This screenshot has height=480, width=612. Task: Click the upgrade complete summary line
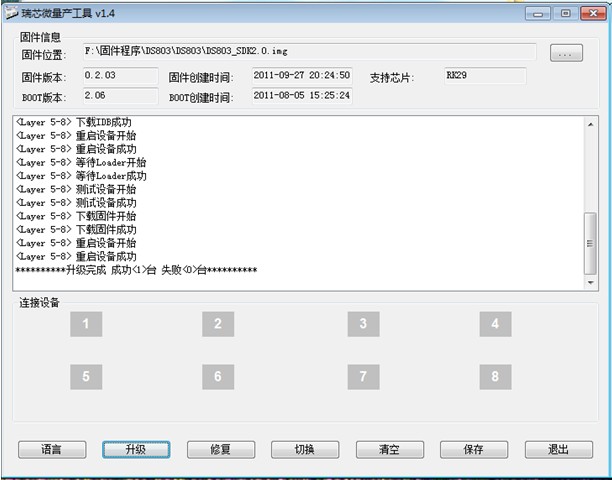136,270
